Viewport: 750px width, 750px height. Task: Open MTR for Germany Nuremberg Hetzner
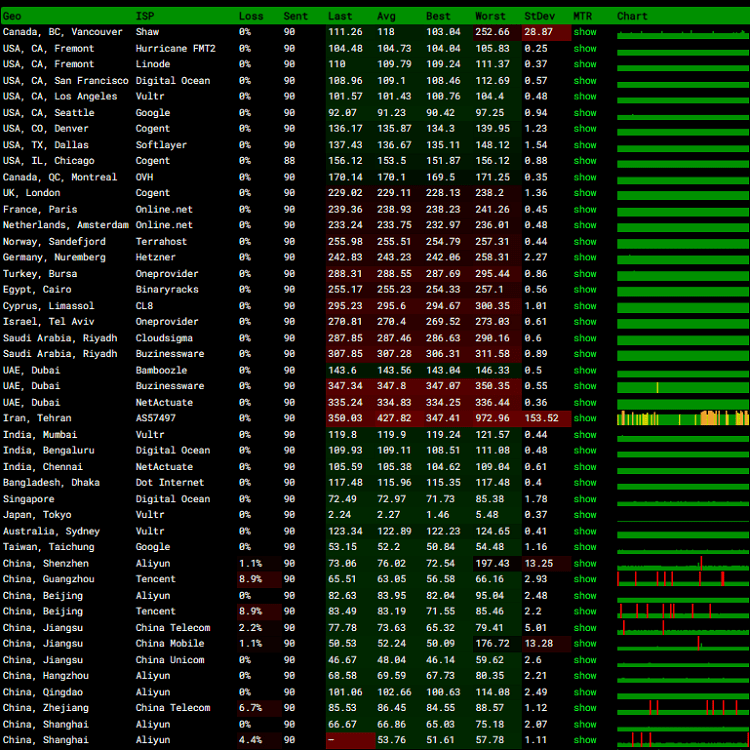coord(585,257)
